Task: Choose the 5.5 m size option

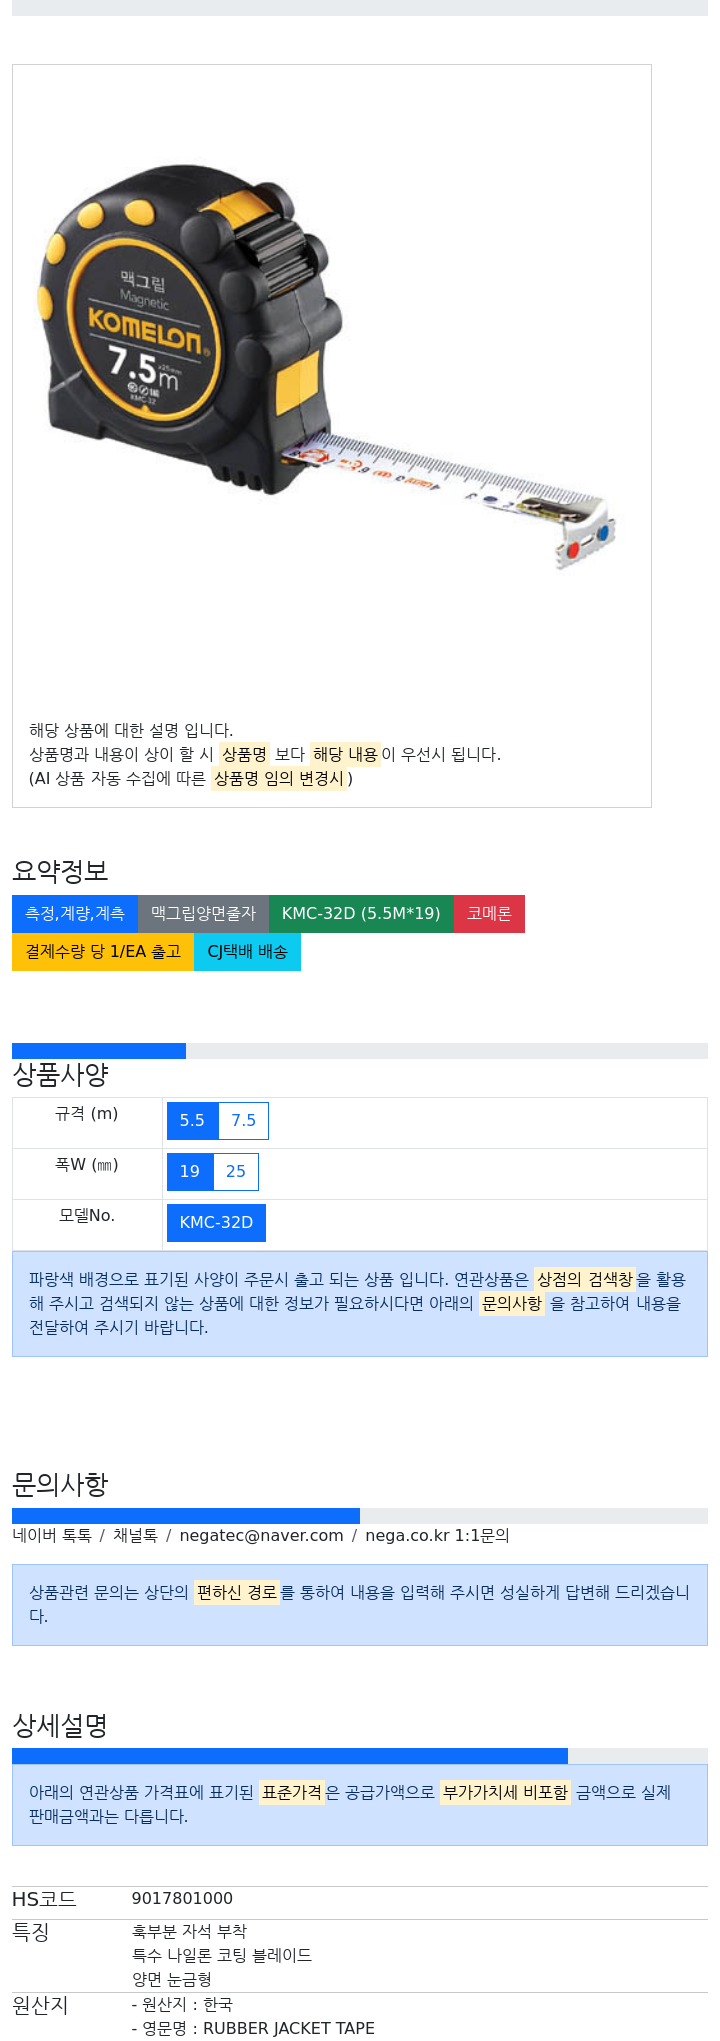Action: 192,1121
